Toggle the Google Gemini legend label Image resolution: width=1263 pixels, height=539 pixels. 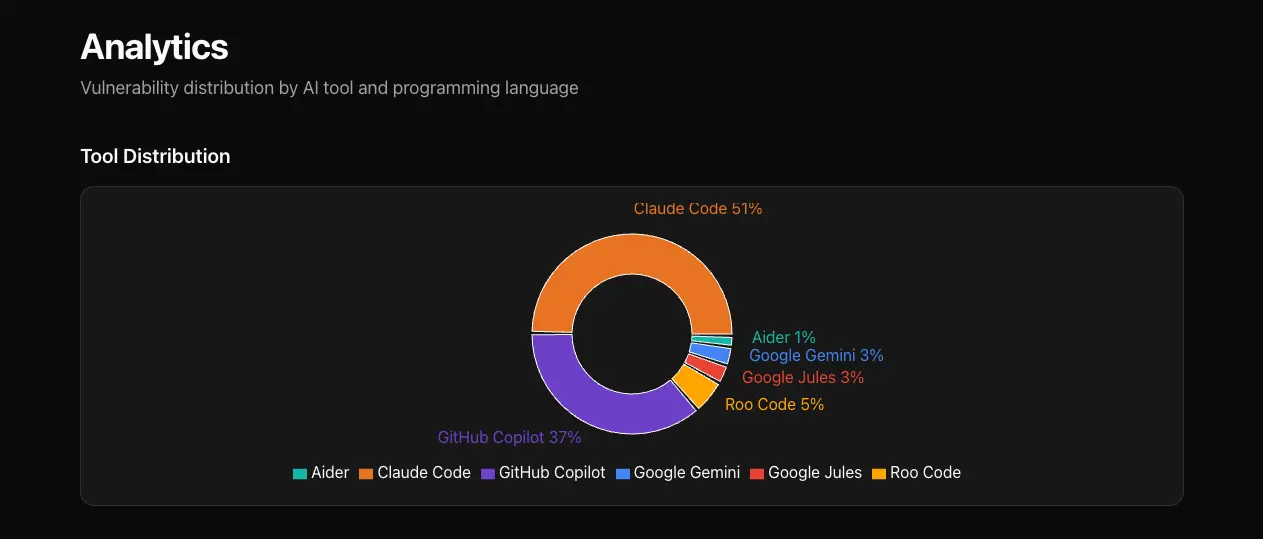[x=687, y=473]
